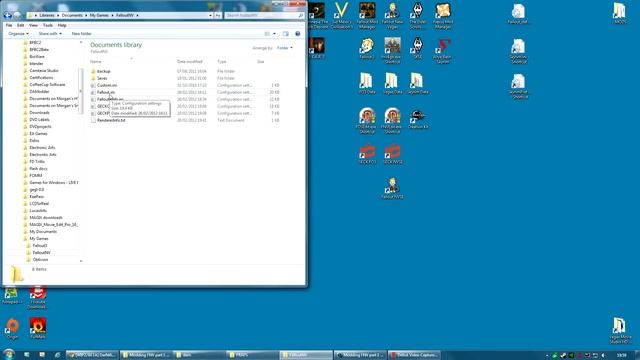Screen dimensions: 640x360
Task: Select Downloads in the navigation tree
Action: click(x=39, y=113)
